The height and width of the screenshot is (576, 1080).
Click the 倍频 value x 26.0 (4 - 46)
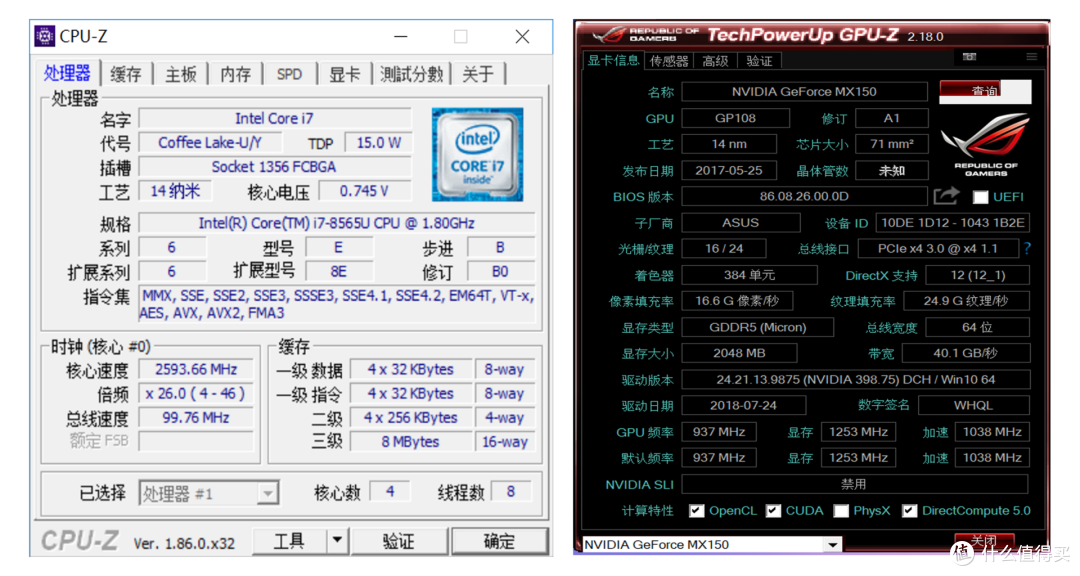tap(196, 393)
